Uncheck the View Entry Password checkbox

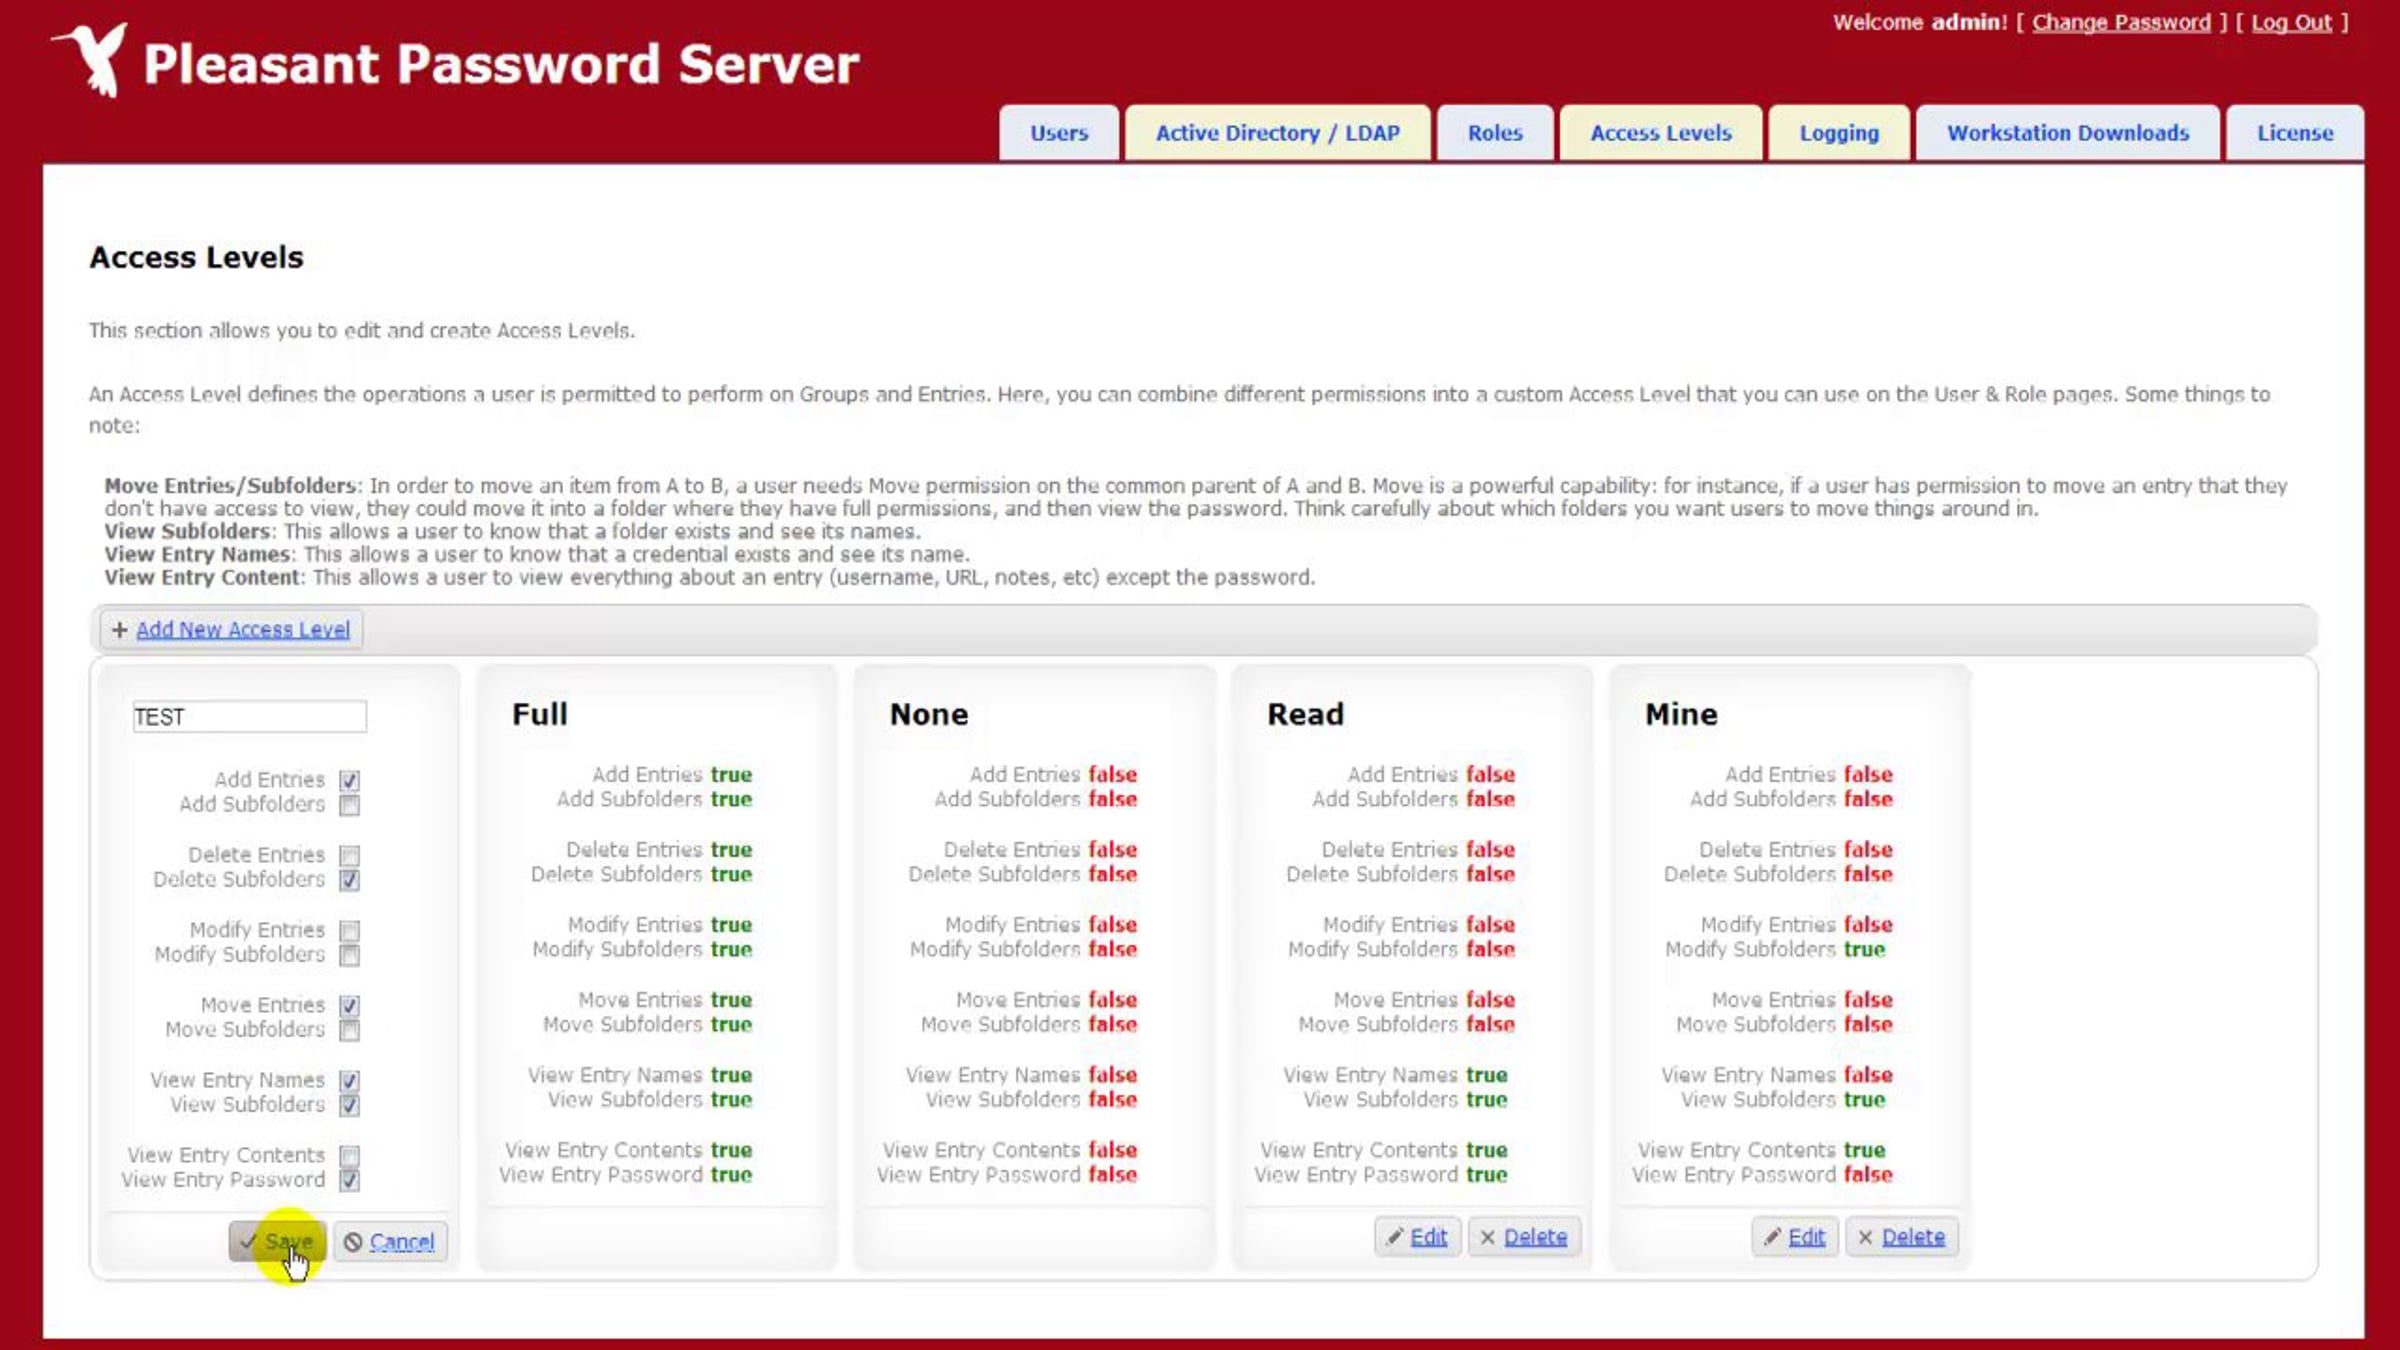pos(349,1180)
